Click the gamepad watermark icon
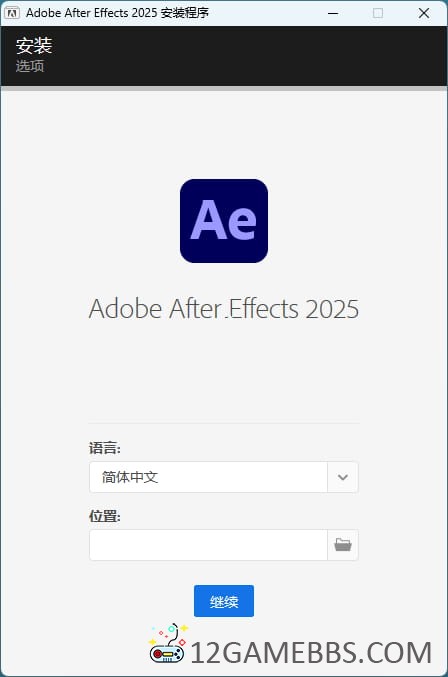 [168, 644]
